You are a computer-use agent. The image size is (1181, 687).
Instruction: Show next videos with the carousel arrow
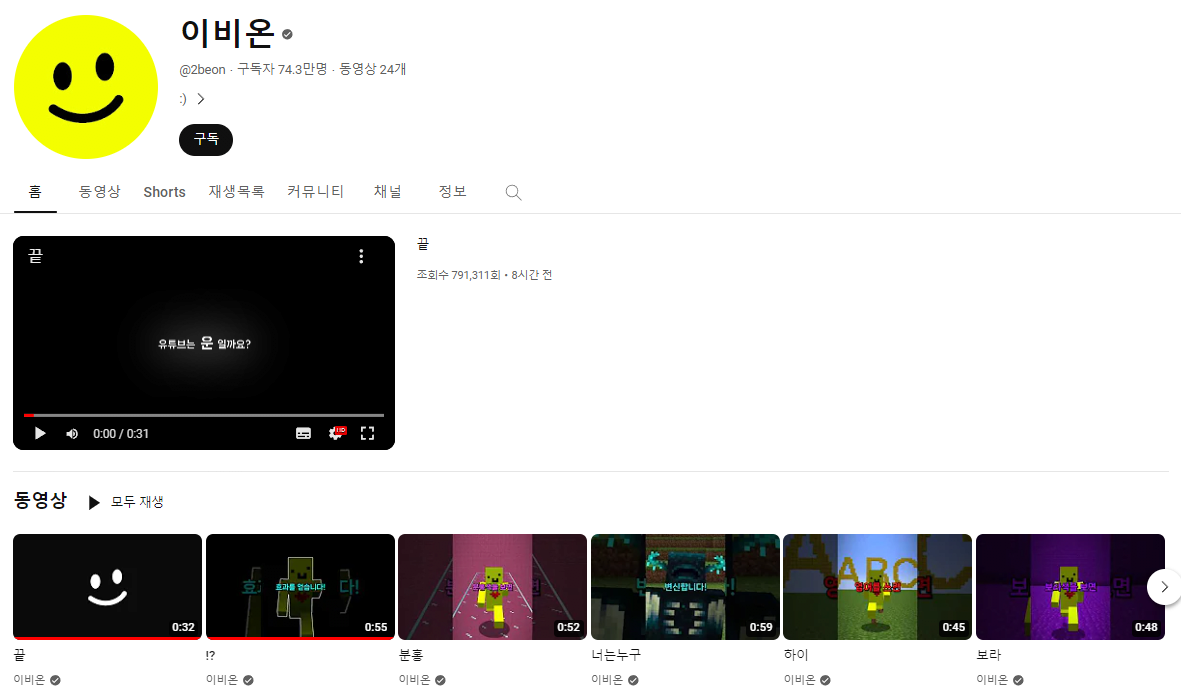coord(1164,587)
